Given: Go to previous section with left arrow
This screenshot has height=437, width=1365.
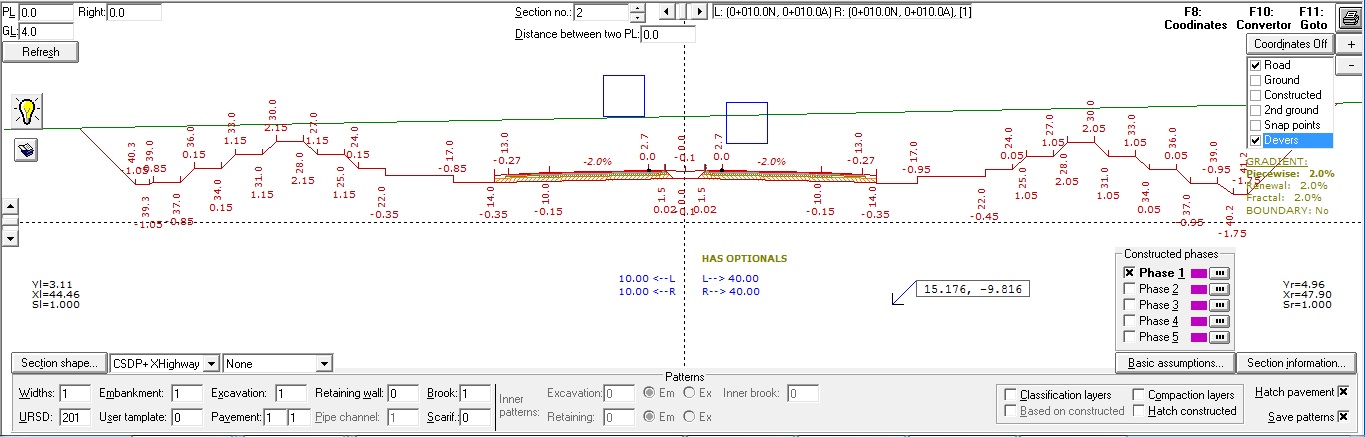Looking at the screenshot, I should click(666, 12).
